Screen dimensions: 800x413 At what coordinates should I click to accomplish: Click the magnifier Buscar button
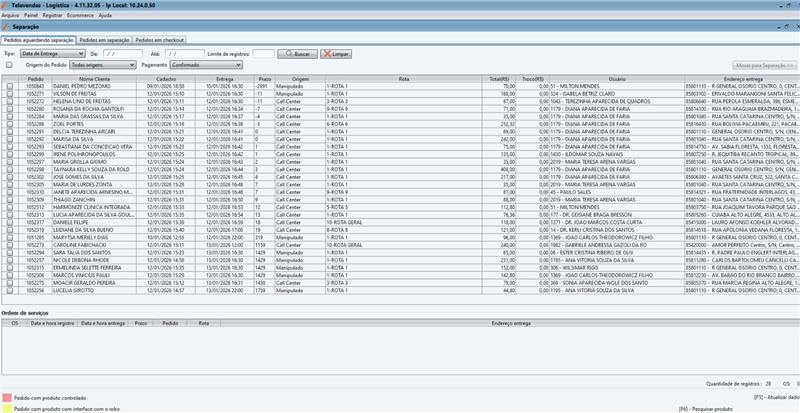pos(297,54)
